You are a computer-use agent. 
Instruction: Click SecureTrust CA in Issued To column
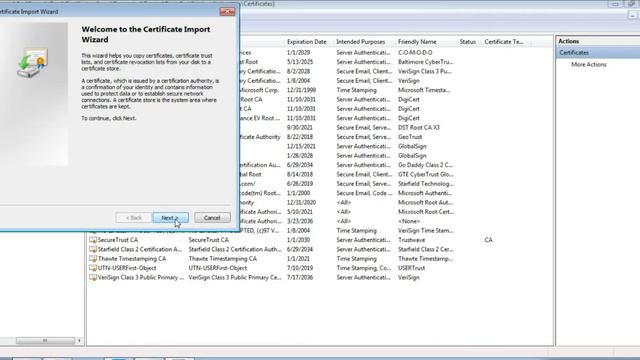pyautogui.click(x=118, y=240)
